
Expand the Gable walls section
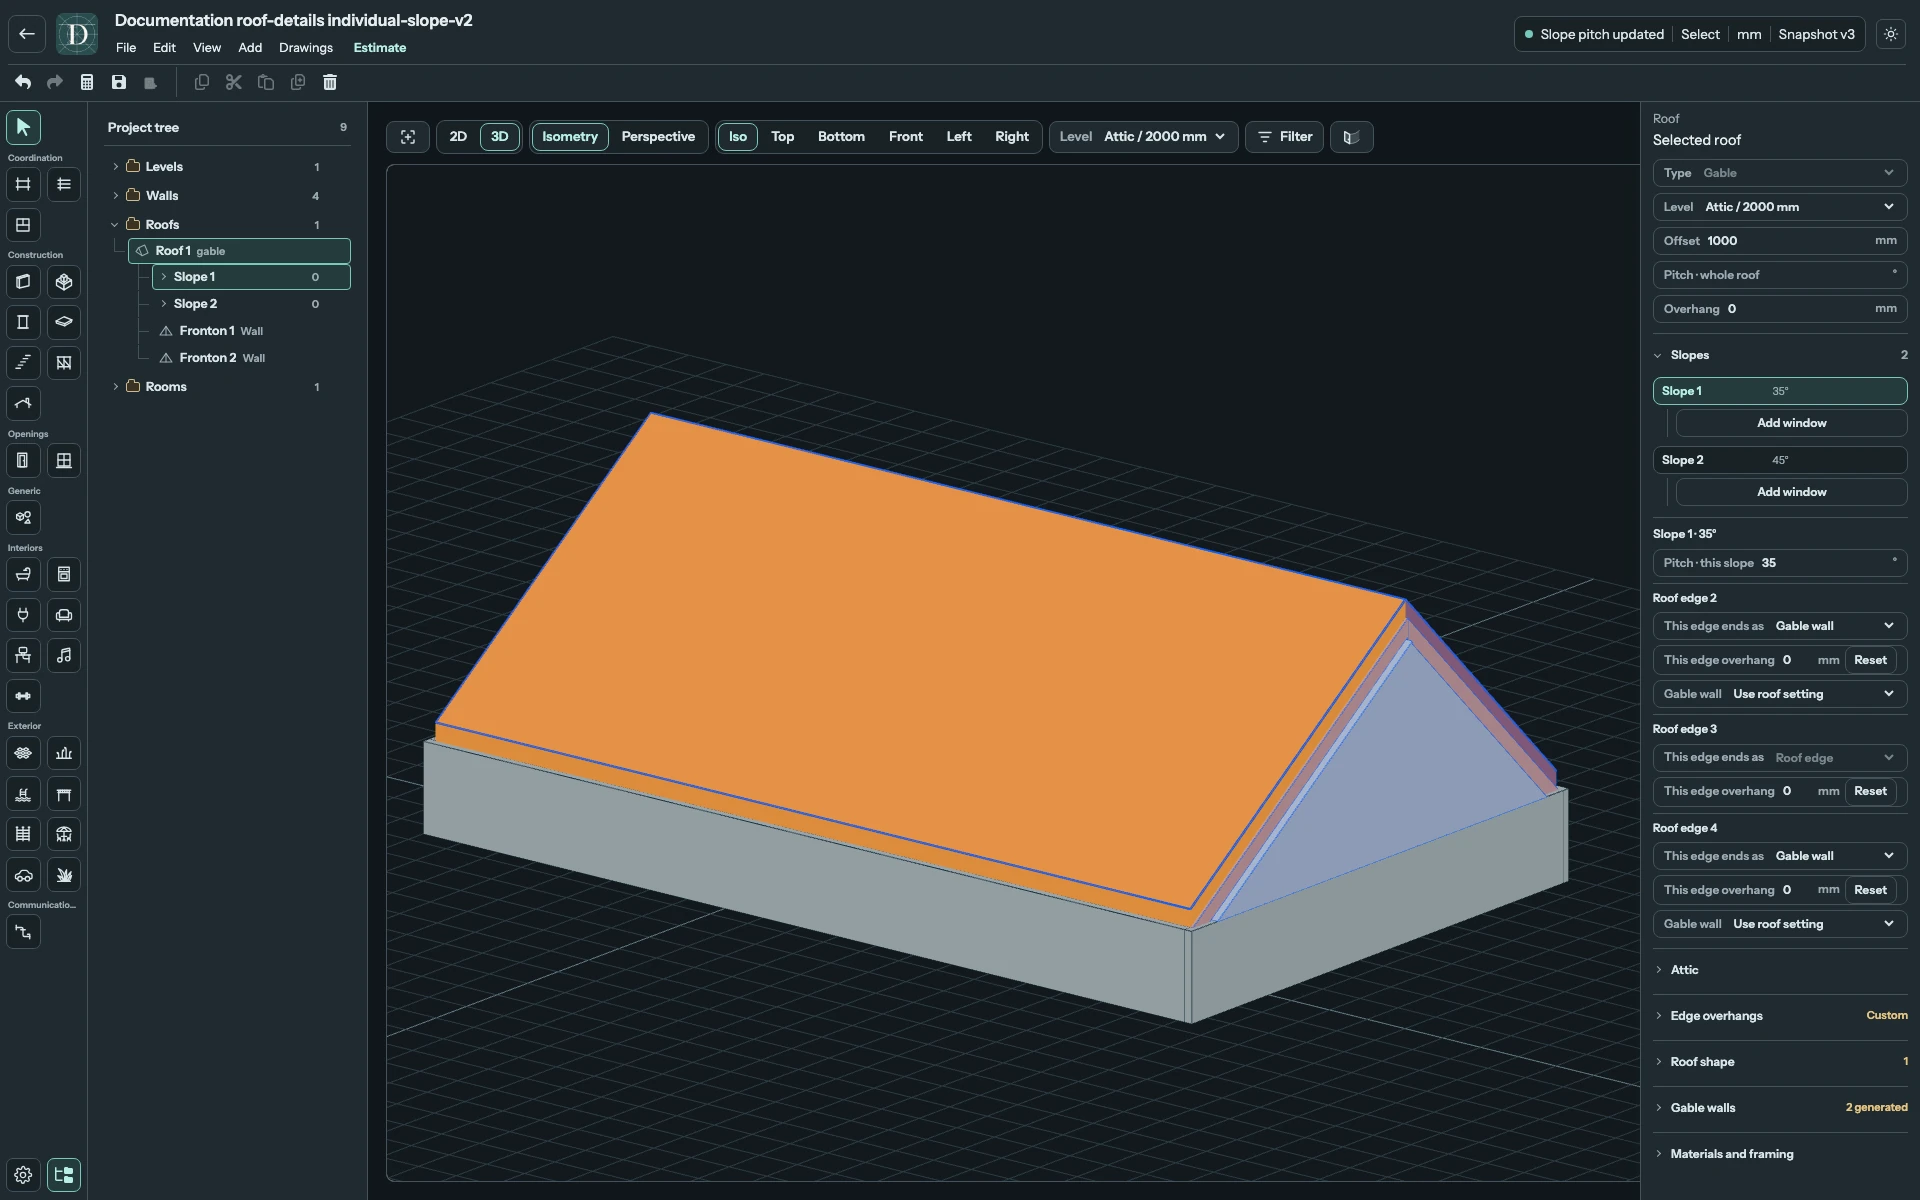coord(1780,1108)
